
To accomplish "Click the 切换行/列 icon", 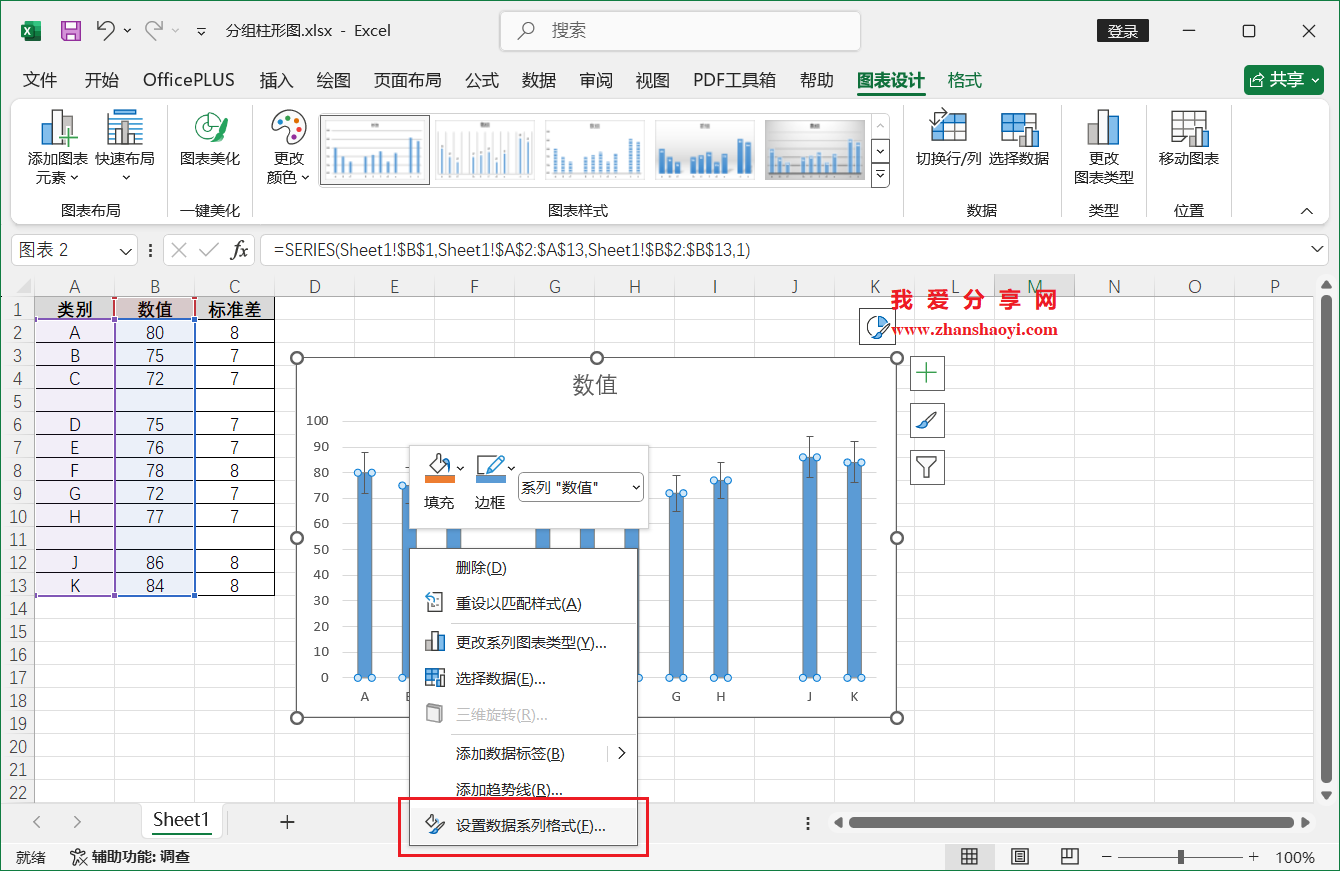I will point(948,141).
